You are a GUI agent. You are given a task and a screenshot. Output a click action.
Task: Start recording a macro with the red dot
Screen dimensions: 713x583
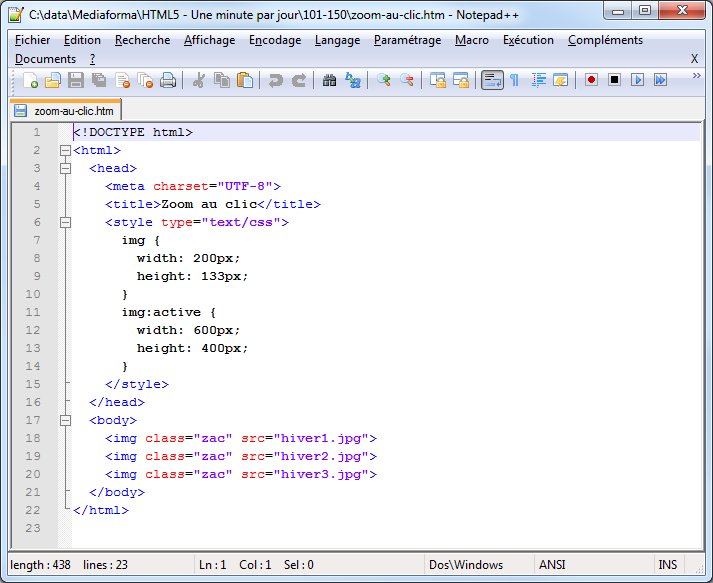tap(591, 80)
